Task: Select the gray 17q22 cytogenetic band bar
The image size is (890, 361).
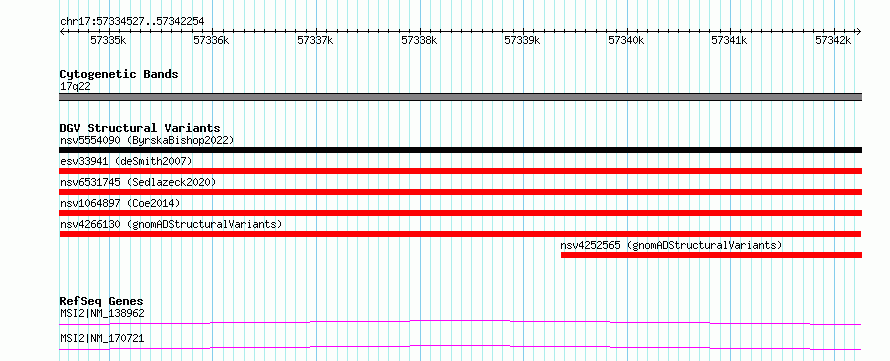Action: 461,97
